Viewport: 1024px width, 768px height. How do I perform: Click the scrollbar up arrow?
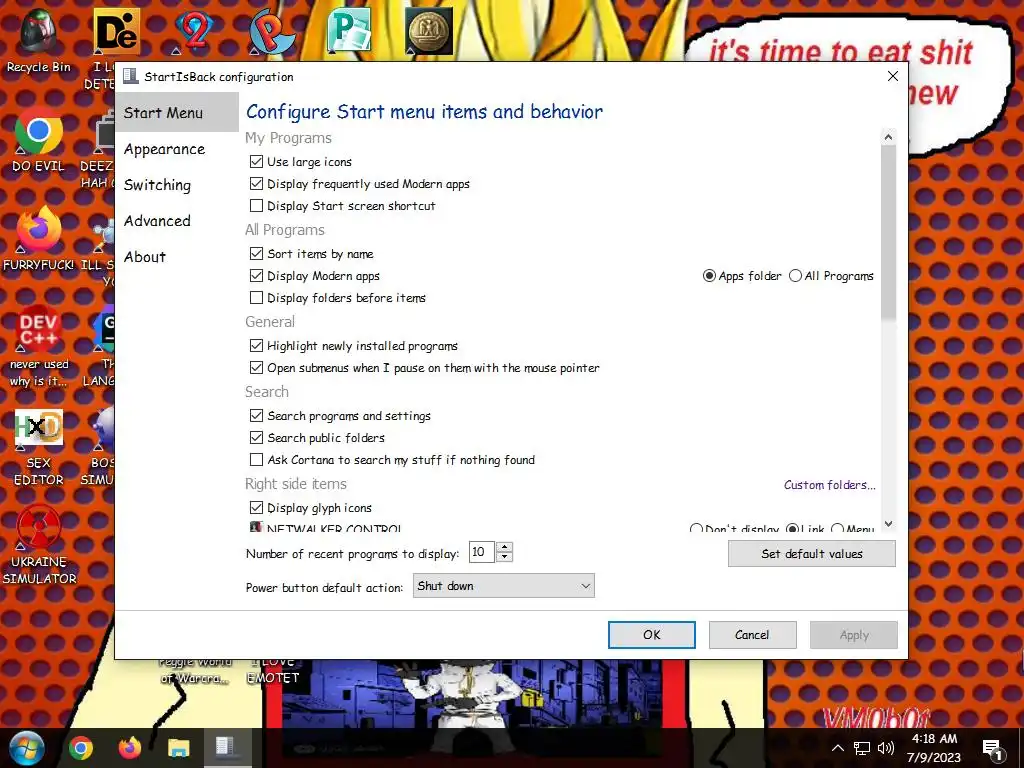(888, 136)
